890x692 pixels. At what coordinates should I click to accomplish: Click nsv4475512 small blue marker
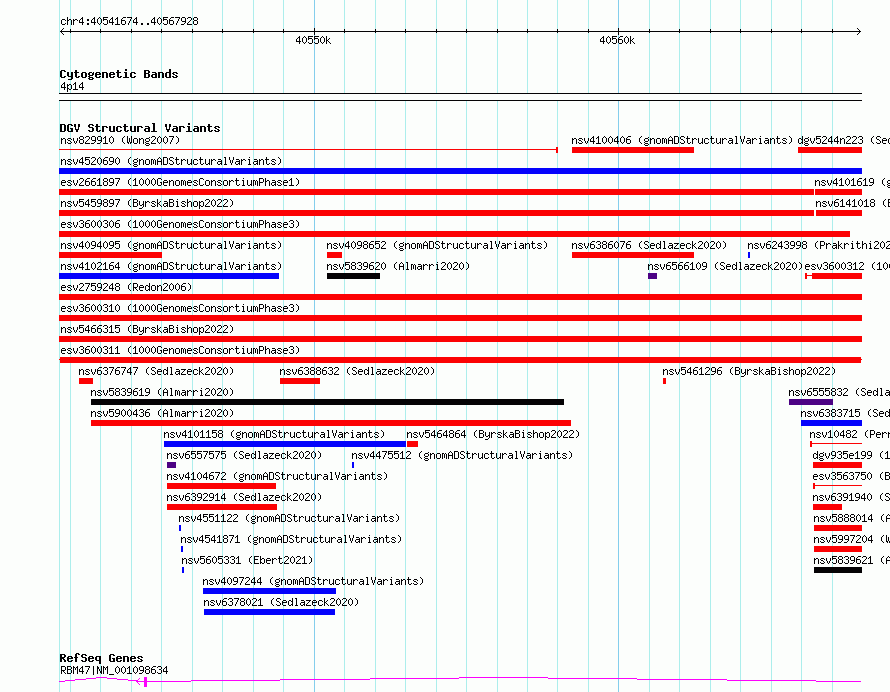coord(353,465)
